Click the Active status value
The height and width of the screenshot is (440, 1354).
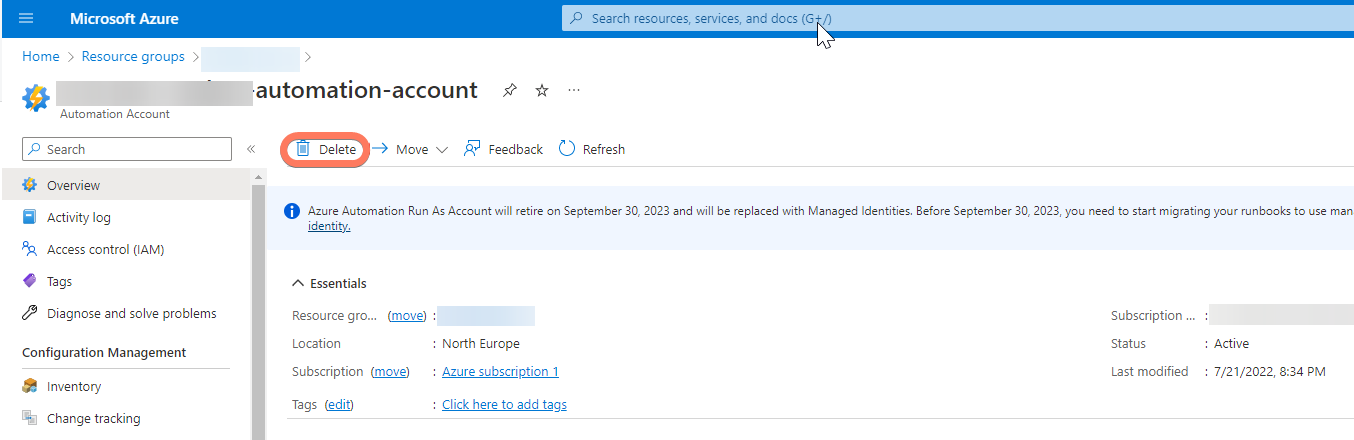coord(1231,343)
